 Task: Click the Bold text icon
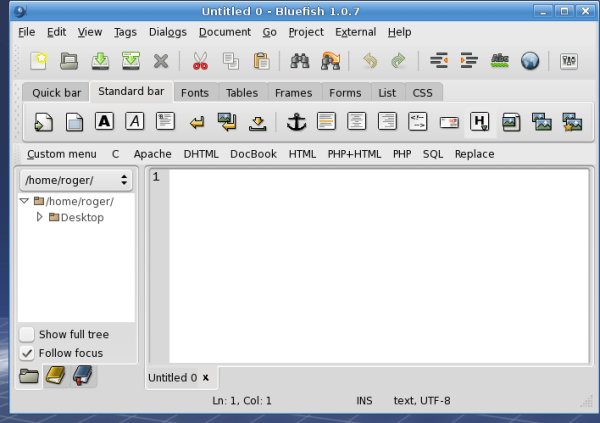click(104, 122)
